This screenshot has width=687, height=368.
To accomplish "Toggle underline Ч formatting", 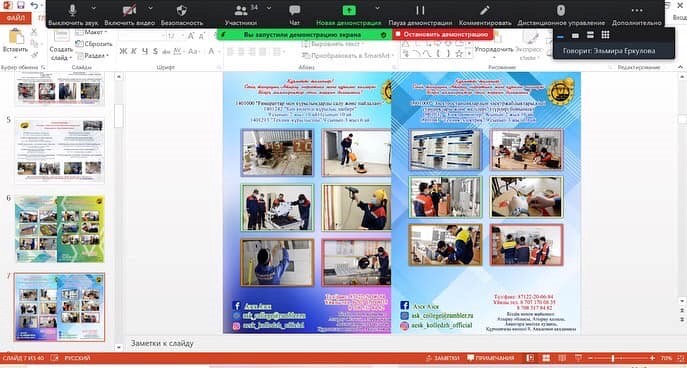I will (x=145, y=52).
